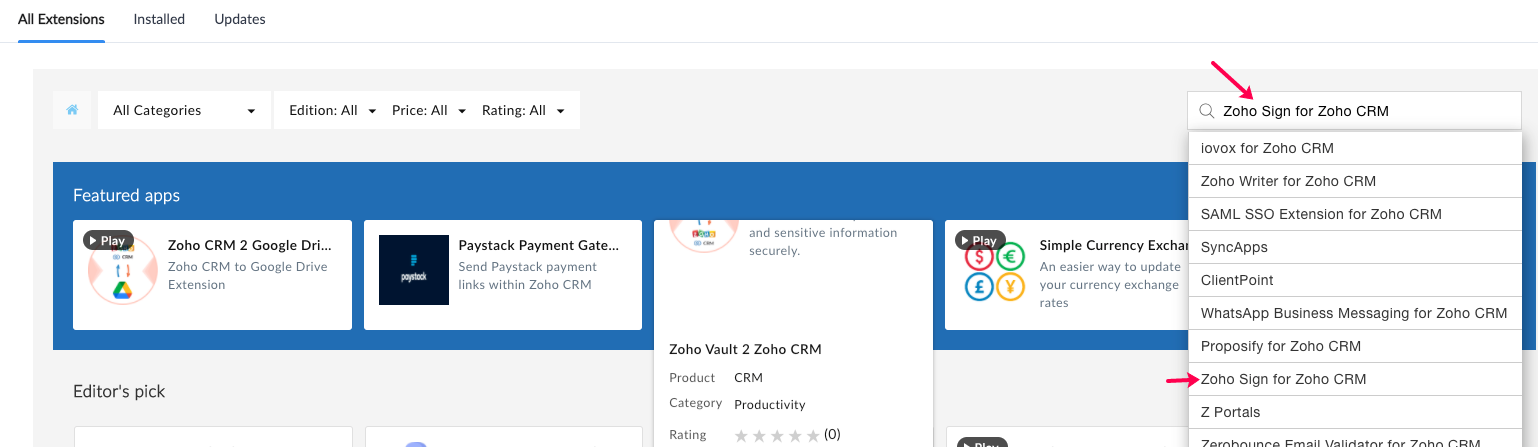The image size is (1538, 447).
Task: Expand the Price: All filter
Action: tap(429, 110)
